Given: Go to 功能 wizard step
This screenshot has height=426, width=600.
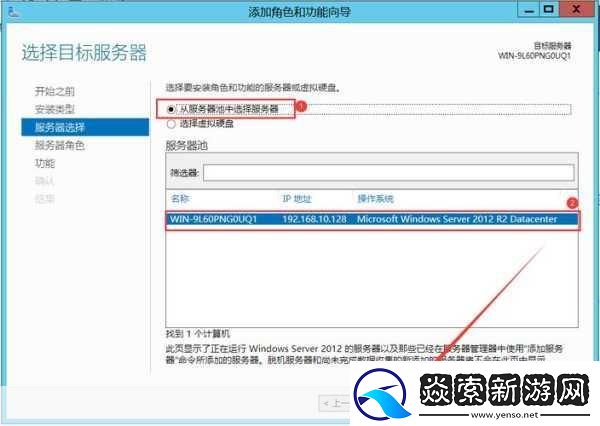Looking at the screenshot, I should tap(45, 163).
